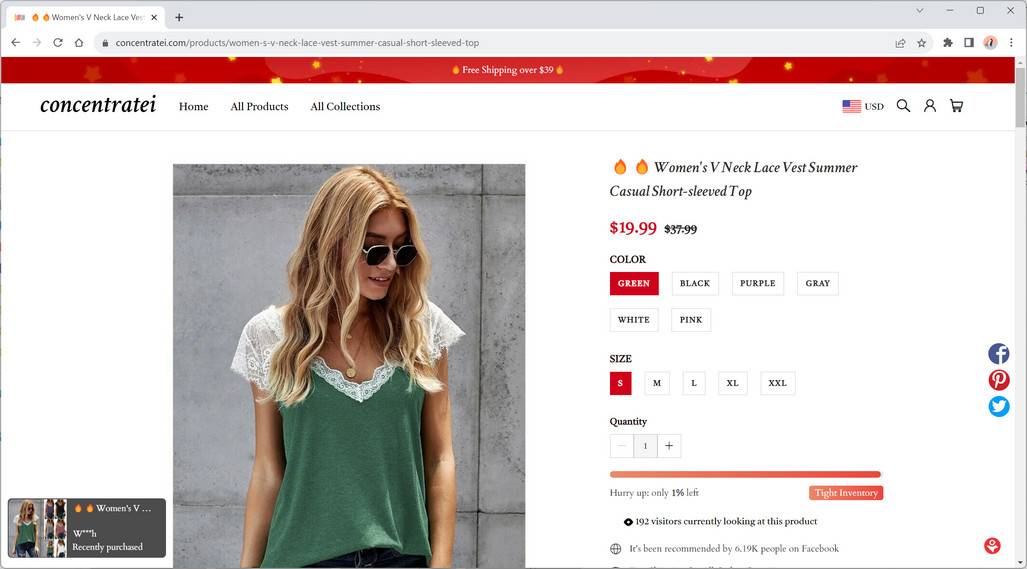Click the address bar URL
The height and width of the screenshot is (569, 1027).
[297, 43]
